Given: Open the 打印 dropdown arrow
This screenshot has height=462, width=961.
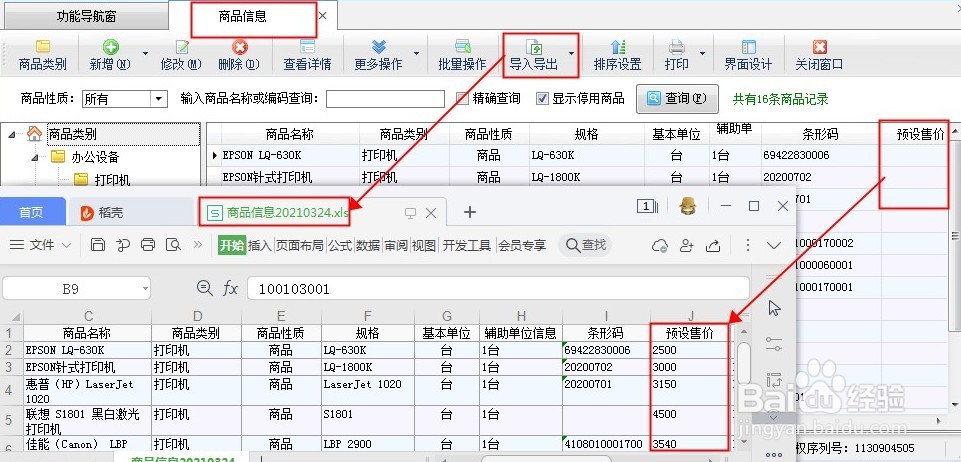Looking at the screenshot, I should click(702, 54).
